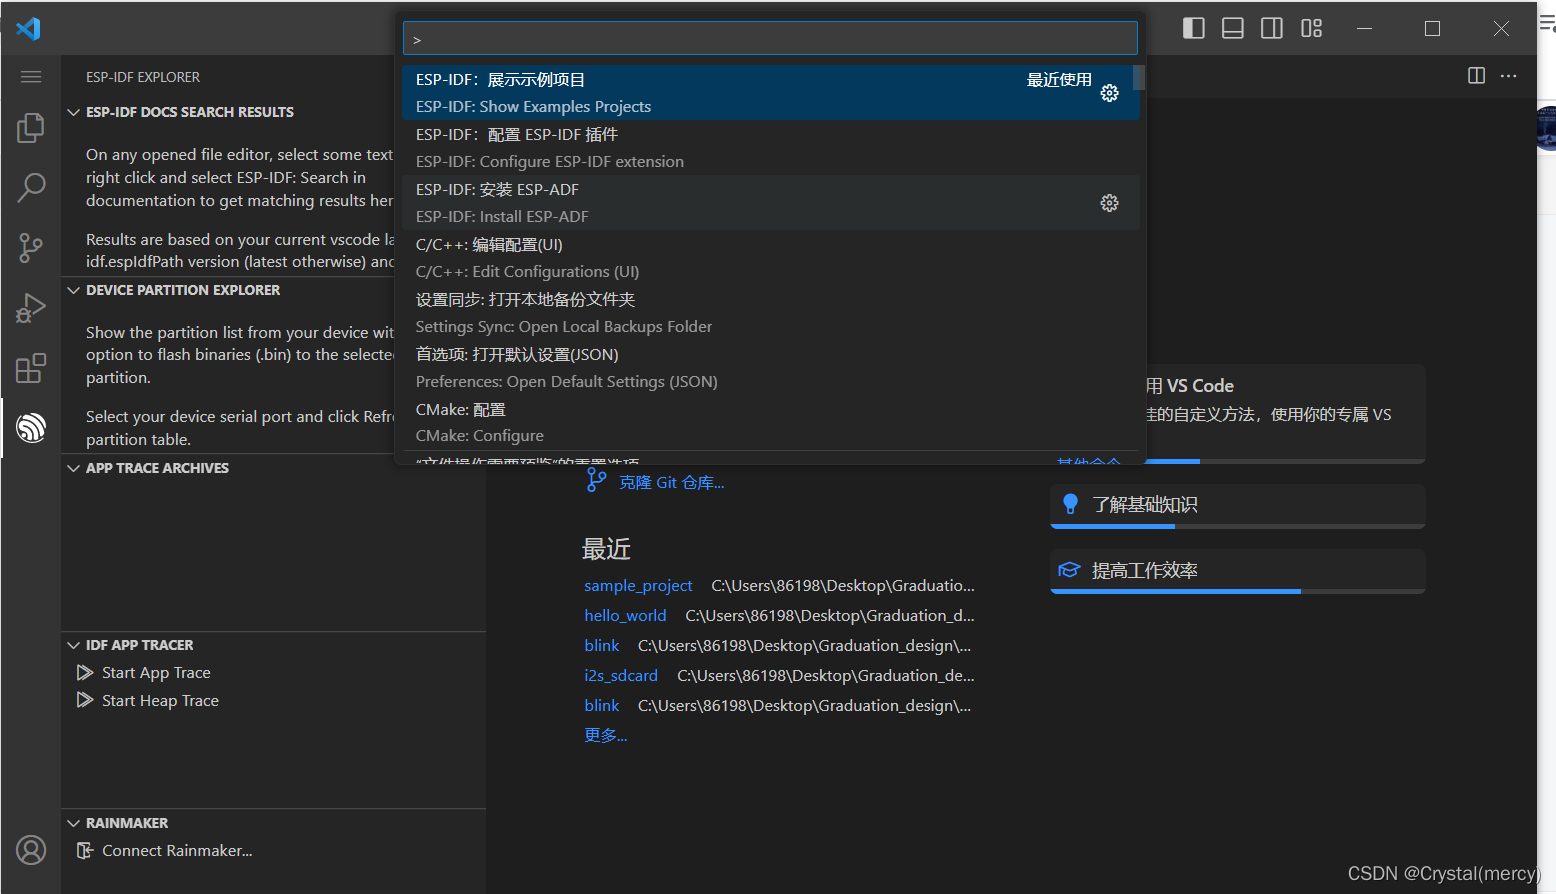Toggle the secondary side bar layout icon

point(1272,28)
